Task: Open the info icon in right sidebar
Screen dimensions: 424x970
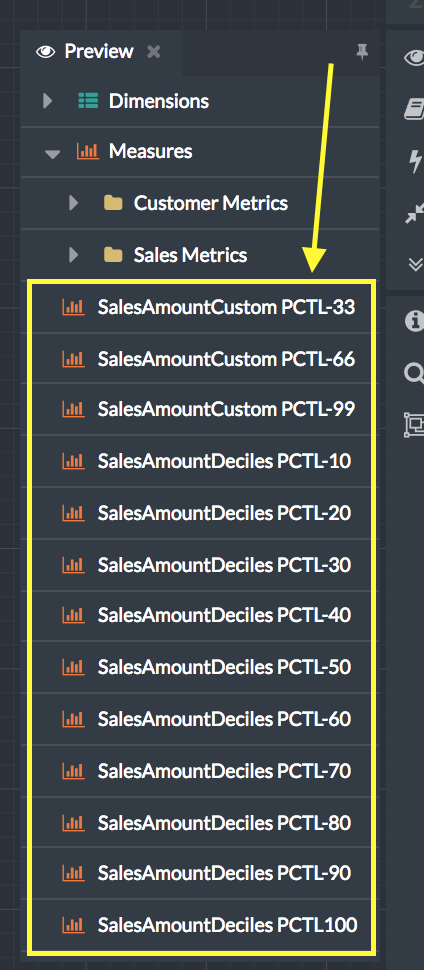Action: (x=415, y=320)
